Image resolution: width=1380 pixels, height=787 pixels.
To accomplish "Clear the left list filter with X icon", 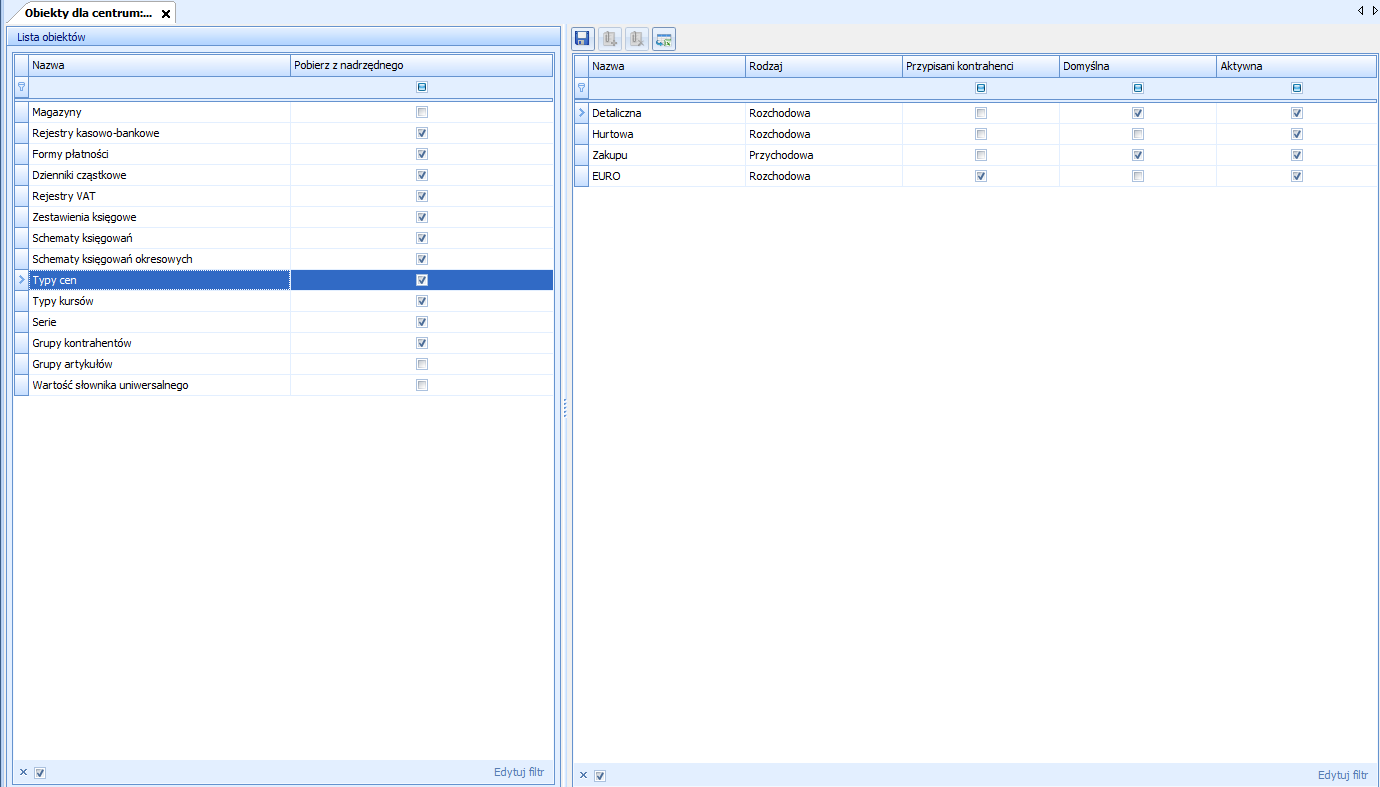I will 23,772.
